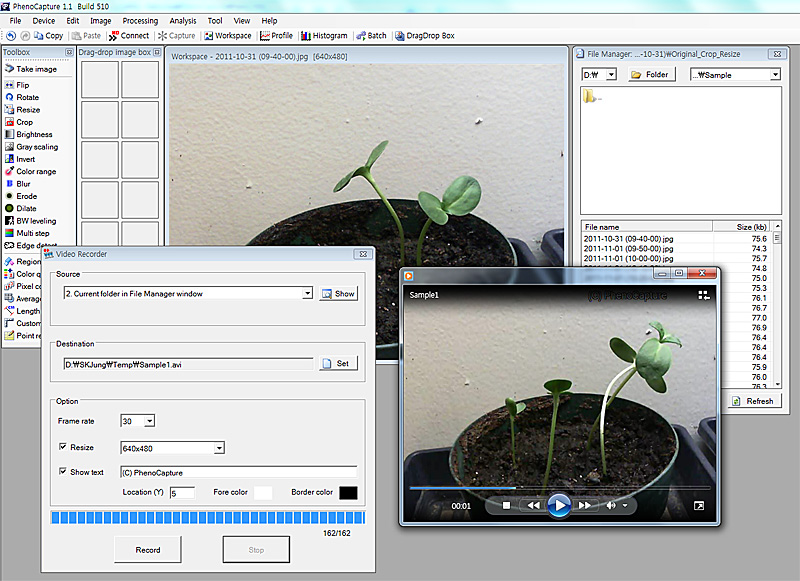Click the Histogram toolbar icon
Screen dimensions: 800x581
pos(316,35)
